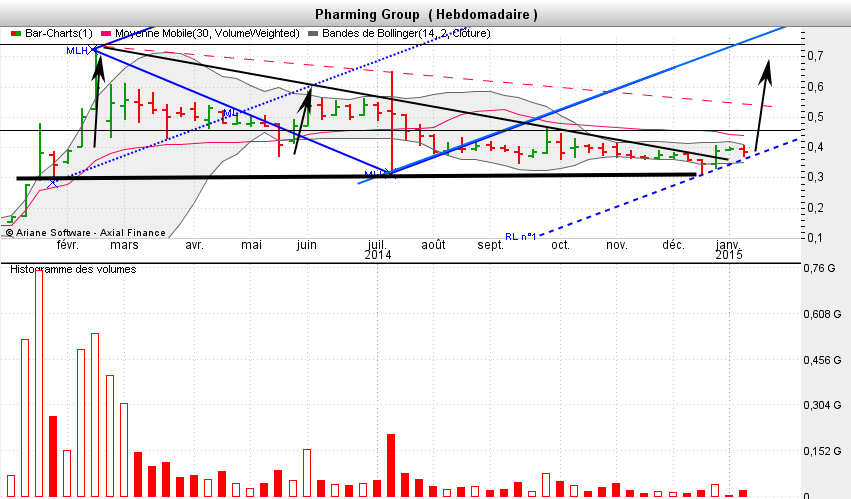Click the tallest volume histogram bar

(39, 383)
